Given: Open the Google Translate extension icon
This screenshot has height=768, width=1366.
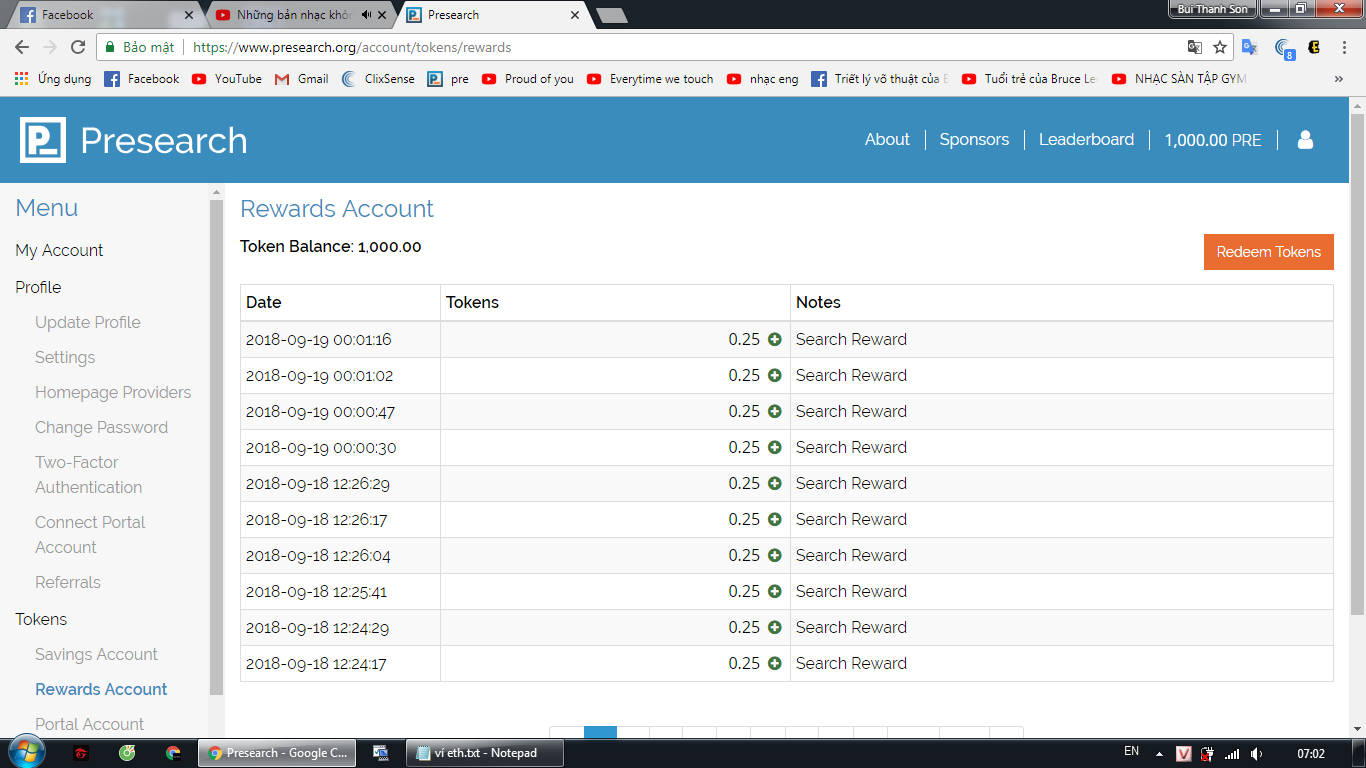Looking at the screenshot, I should point(1249,47).
